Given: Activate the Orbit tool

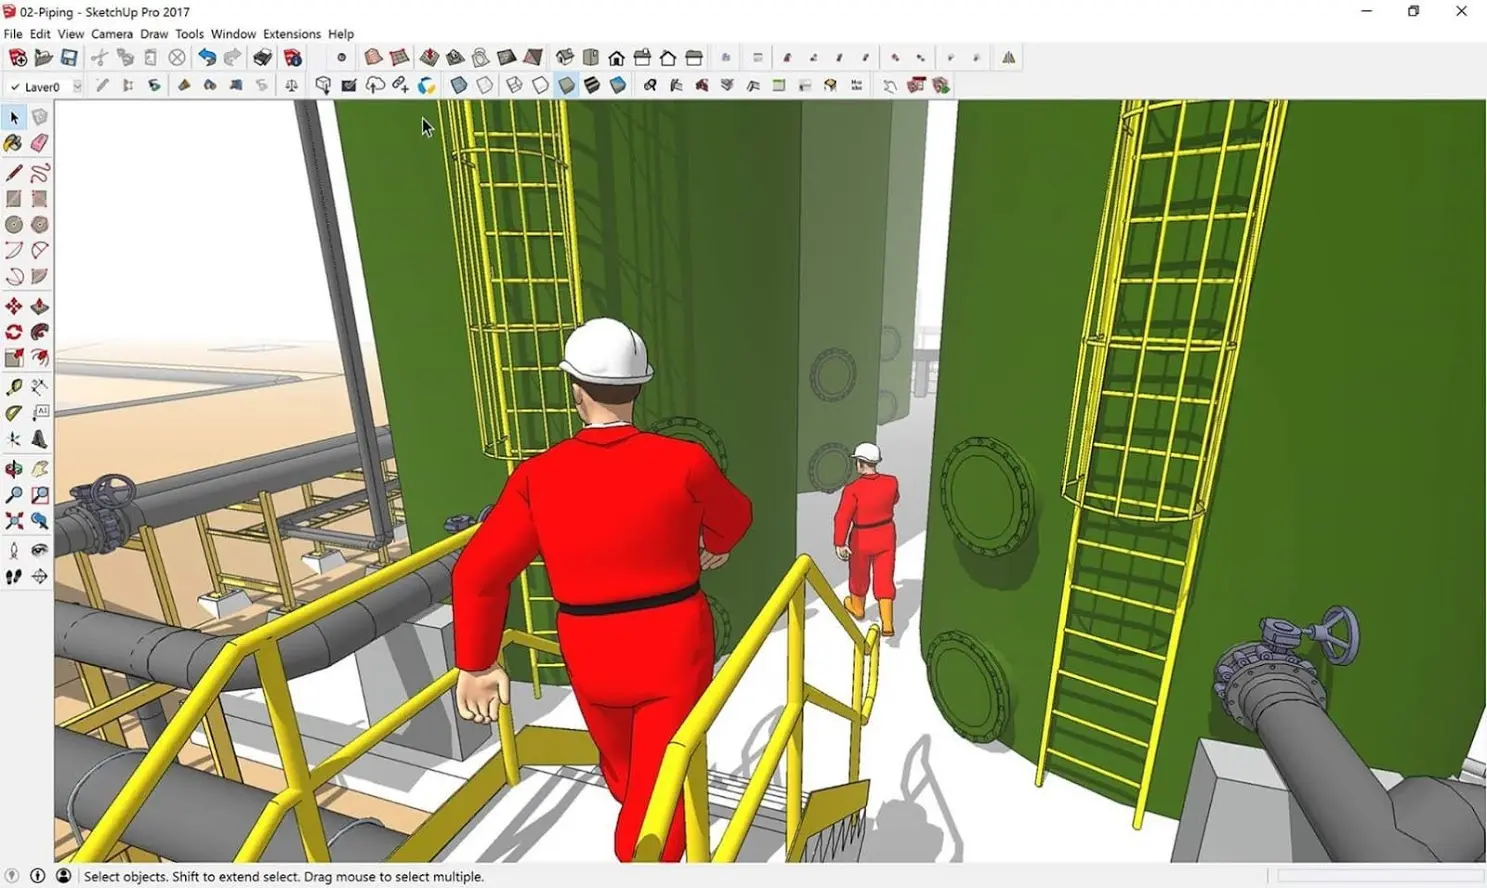Looking at the screenshot, I should click(14, 469).
